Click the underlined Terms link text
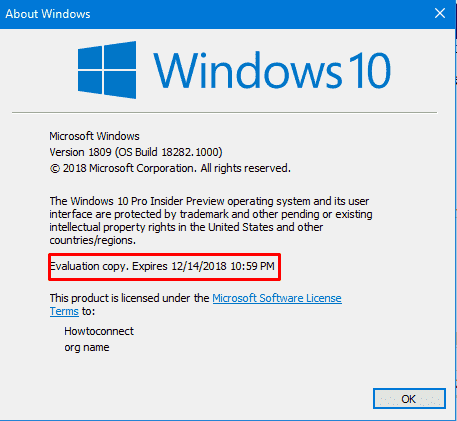Screen dimensions: 457x421 tap(64, 311)
